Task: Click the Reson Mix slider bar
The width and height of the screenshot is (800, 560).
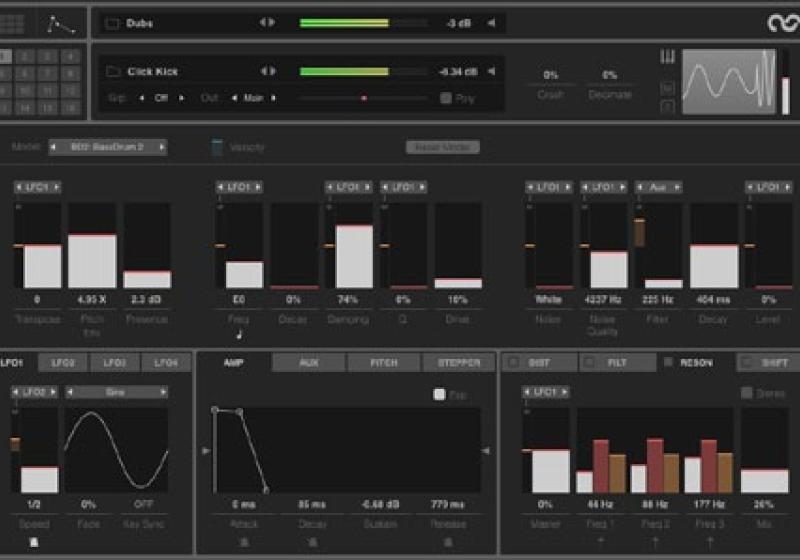Action: [x=764, y=450]
